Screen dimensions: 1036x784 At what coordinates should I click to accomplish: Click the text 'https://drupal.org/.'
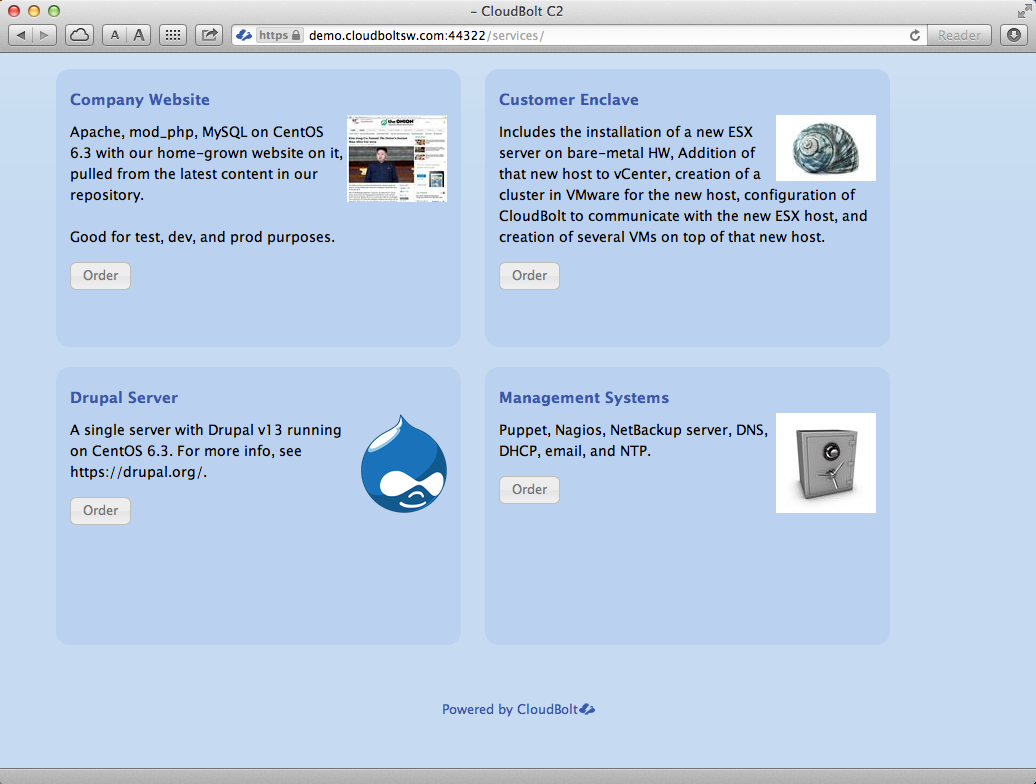[139, 472]
